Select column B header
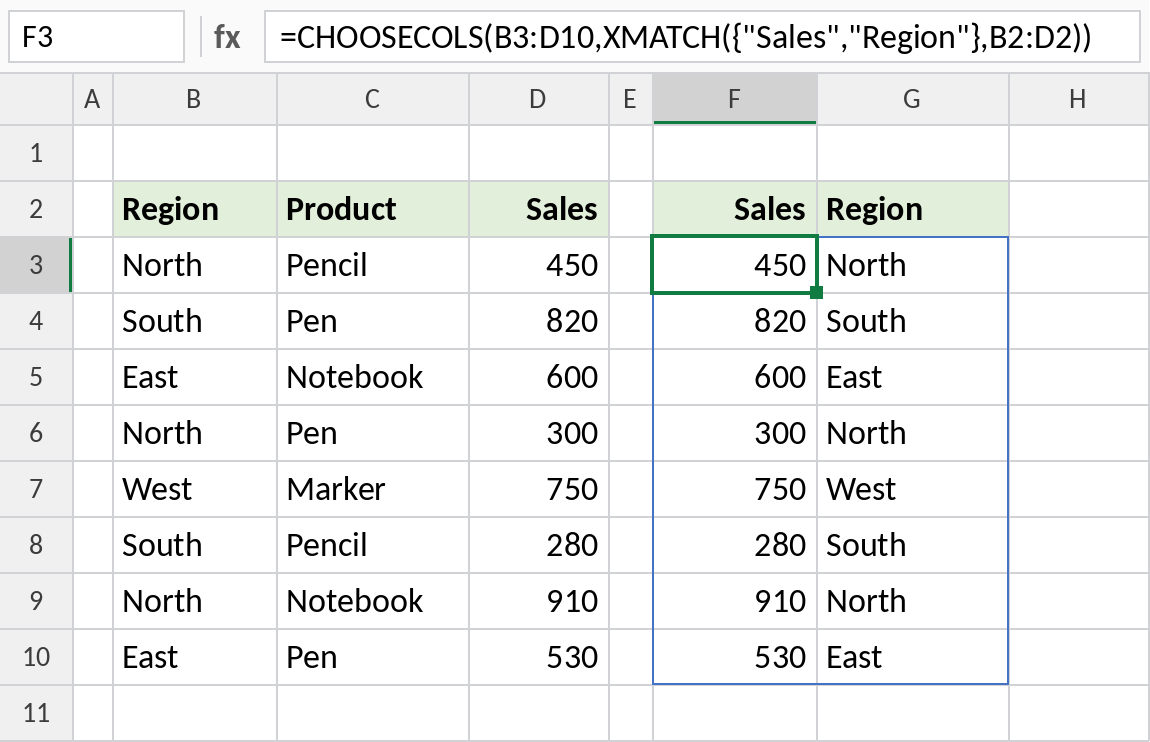Image resolution: width=1150 pixels, height=742 pixels. tap(194, 99)
